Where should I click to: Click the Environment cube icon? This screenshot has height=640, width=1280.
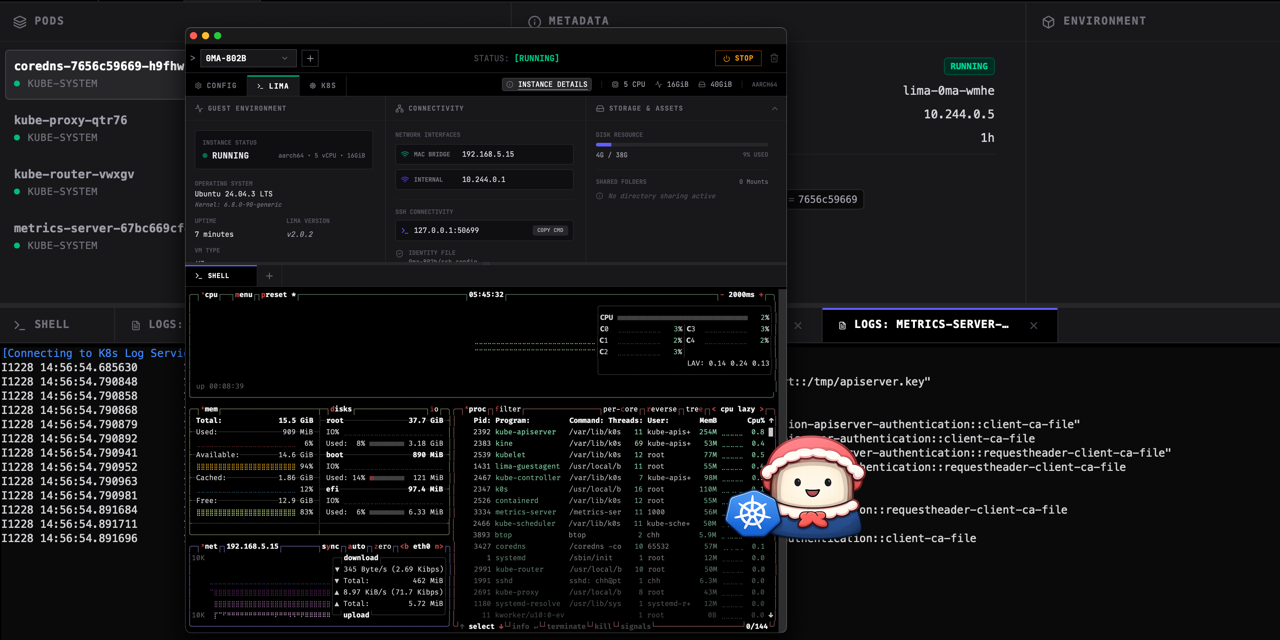point(1048,22)
